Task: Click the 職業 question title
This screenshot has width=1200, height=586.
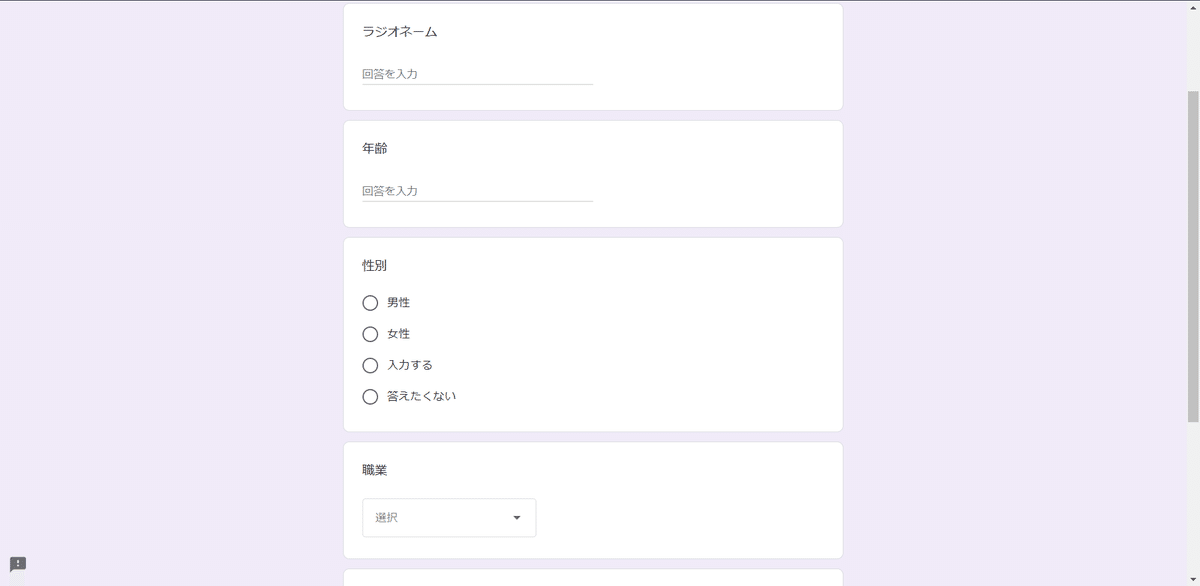Action: 374,469
